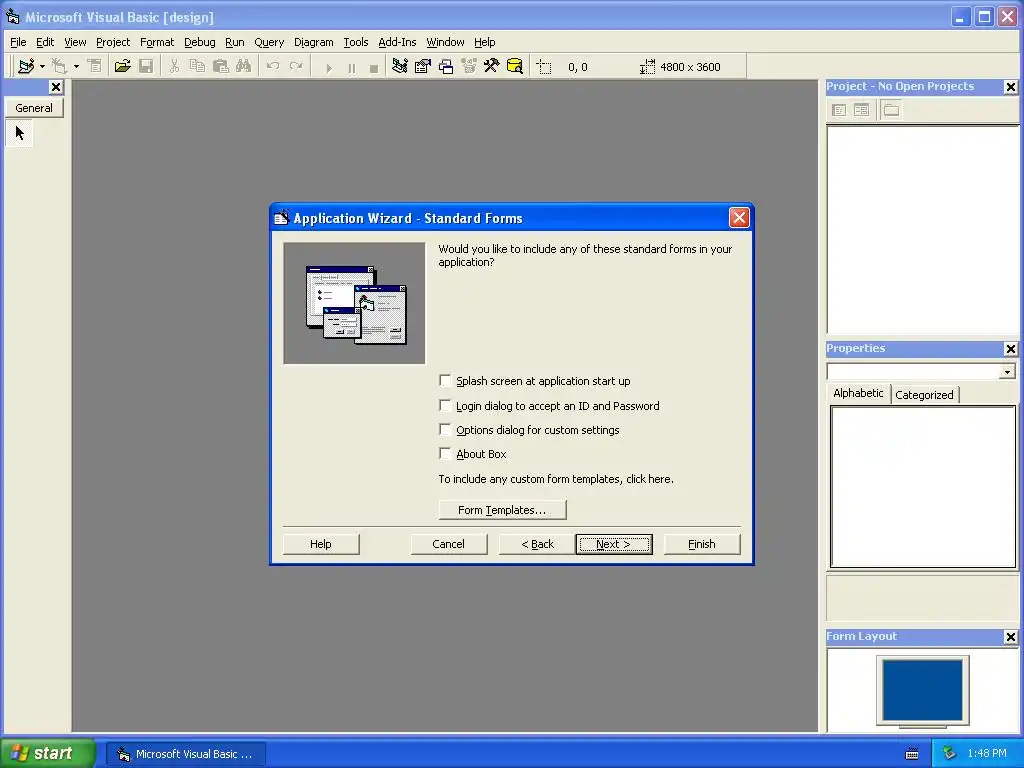
Task: Enable Login dialog checkbox
Action: tap(445, 406)
